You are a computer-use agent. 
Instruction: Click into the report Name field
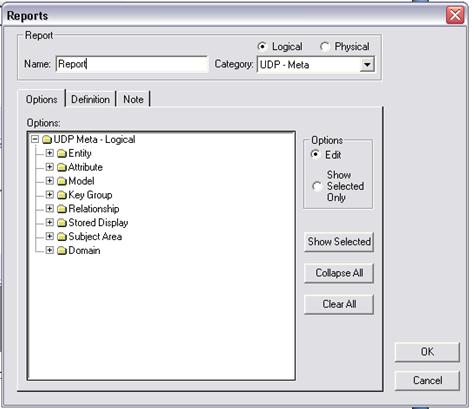click(132, 64)
